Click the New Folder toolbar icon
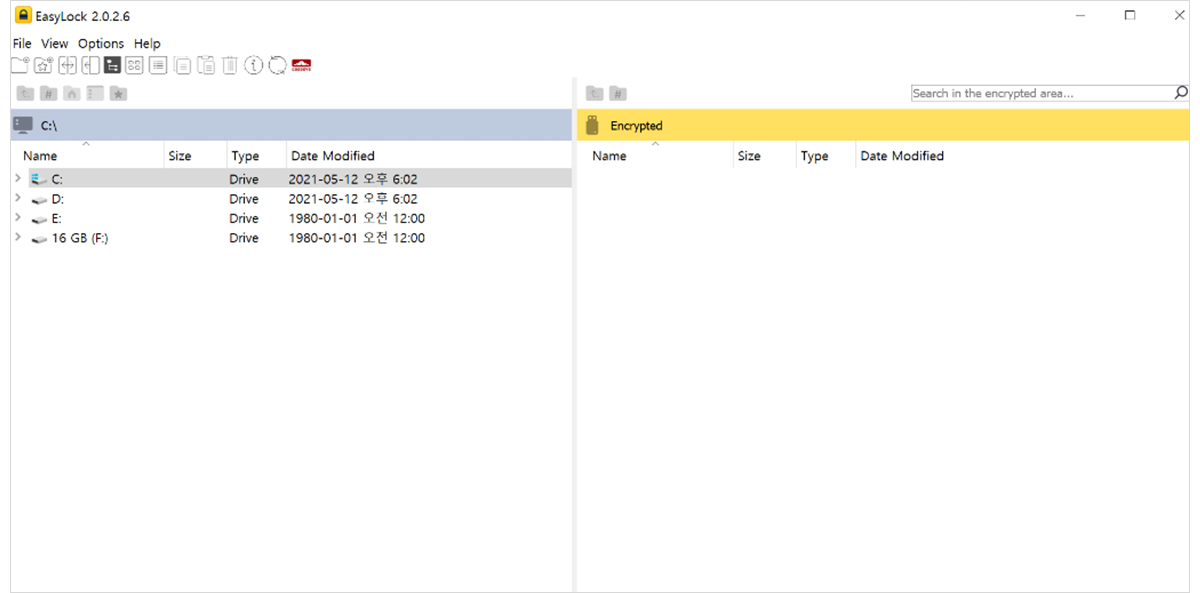Screen dimensions: 1200x593 tap(19, 65)
